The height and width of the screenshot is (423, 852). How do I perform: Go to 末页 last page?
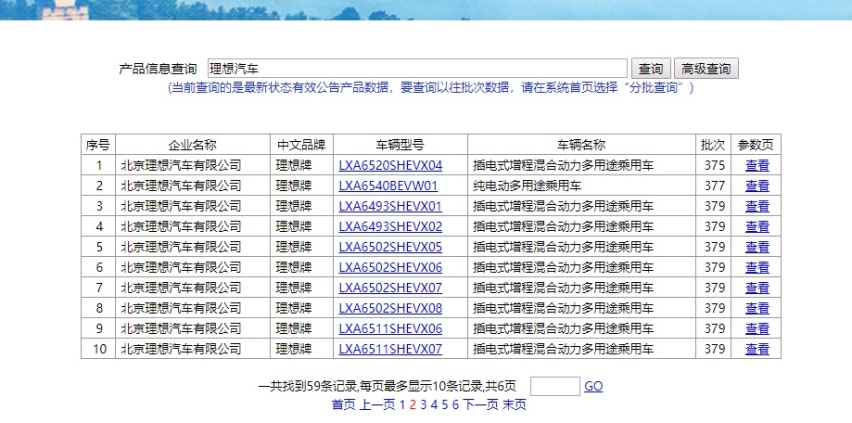coord(514,405)
